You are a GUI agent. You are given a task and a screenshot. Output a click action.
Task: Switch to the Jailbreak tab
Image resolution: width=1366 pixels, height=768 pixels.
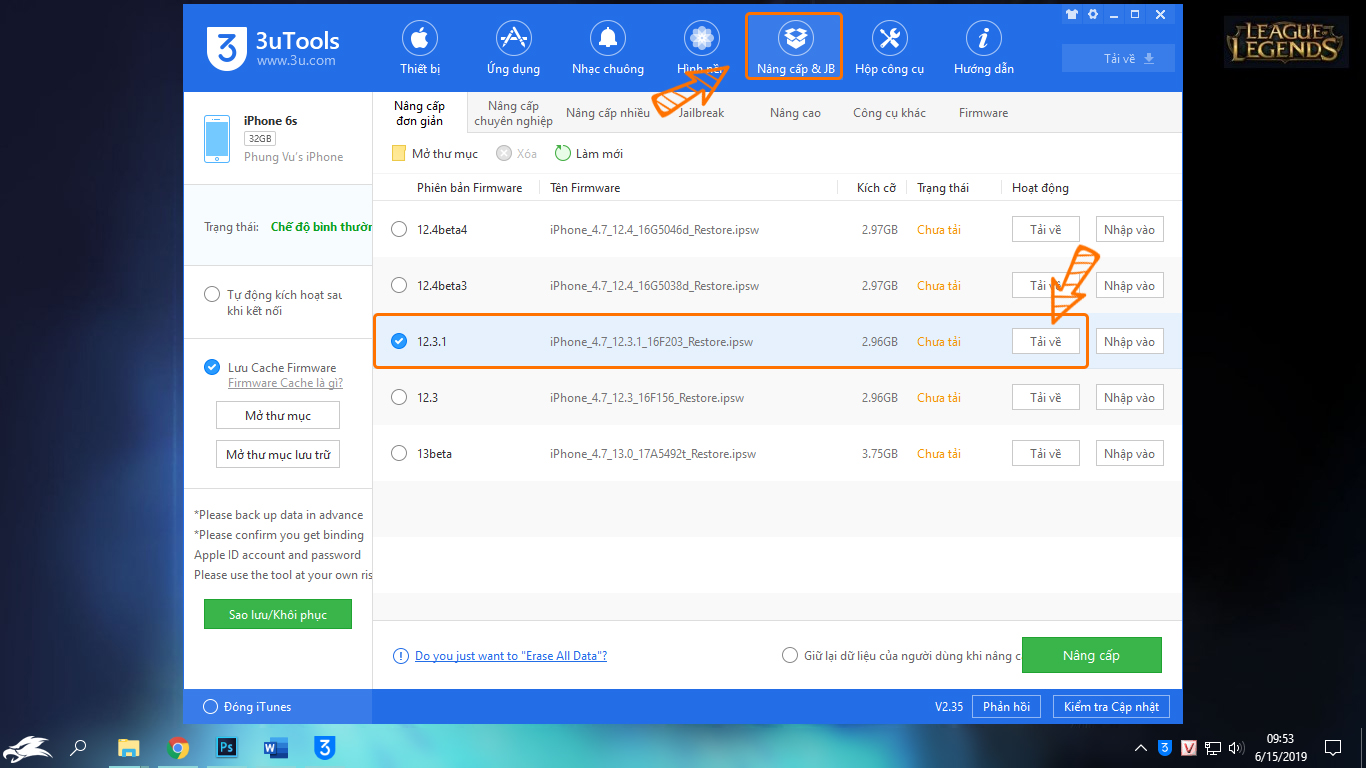coord(701,113)
